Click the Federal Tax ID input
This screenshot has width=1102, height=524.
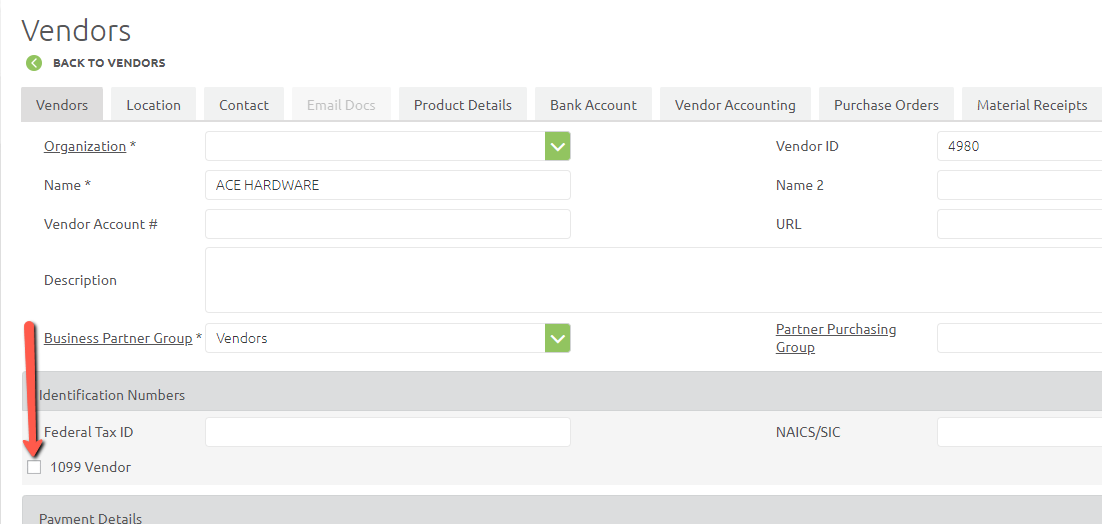tap(387, 432)
